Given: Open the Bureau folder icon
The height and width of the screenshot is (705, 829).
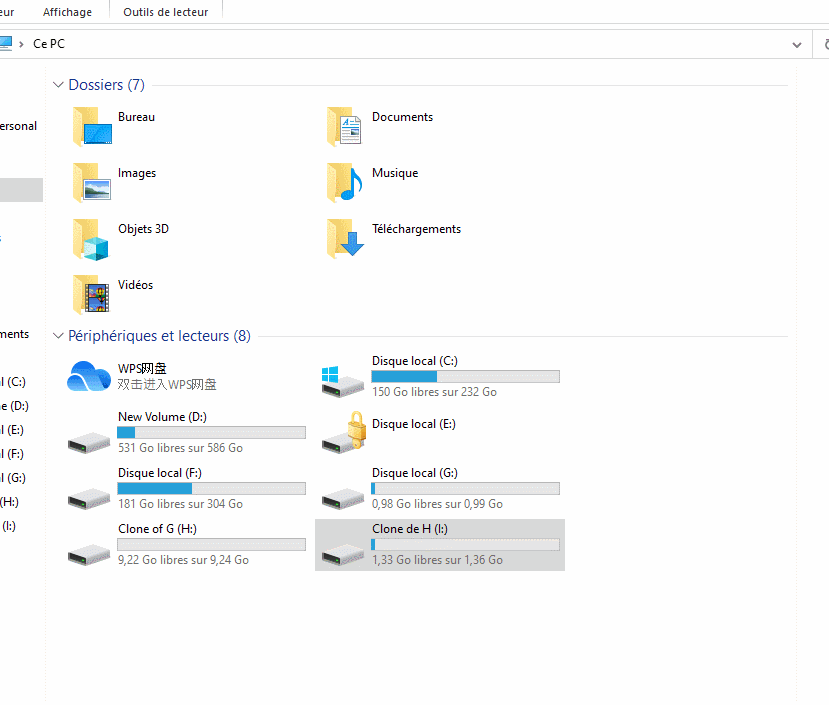Looking at the screenshot, I should [x=92, y=127].
